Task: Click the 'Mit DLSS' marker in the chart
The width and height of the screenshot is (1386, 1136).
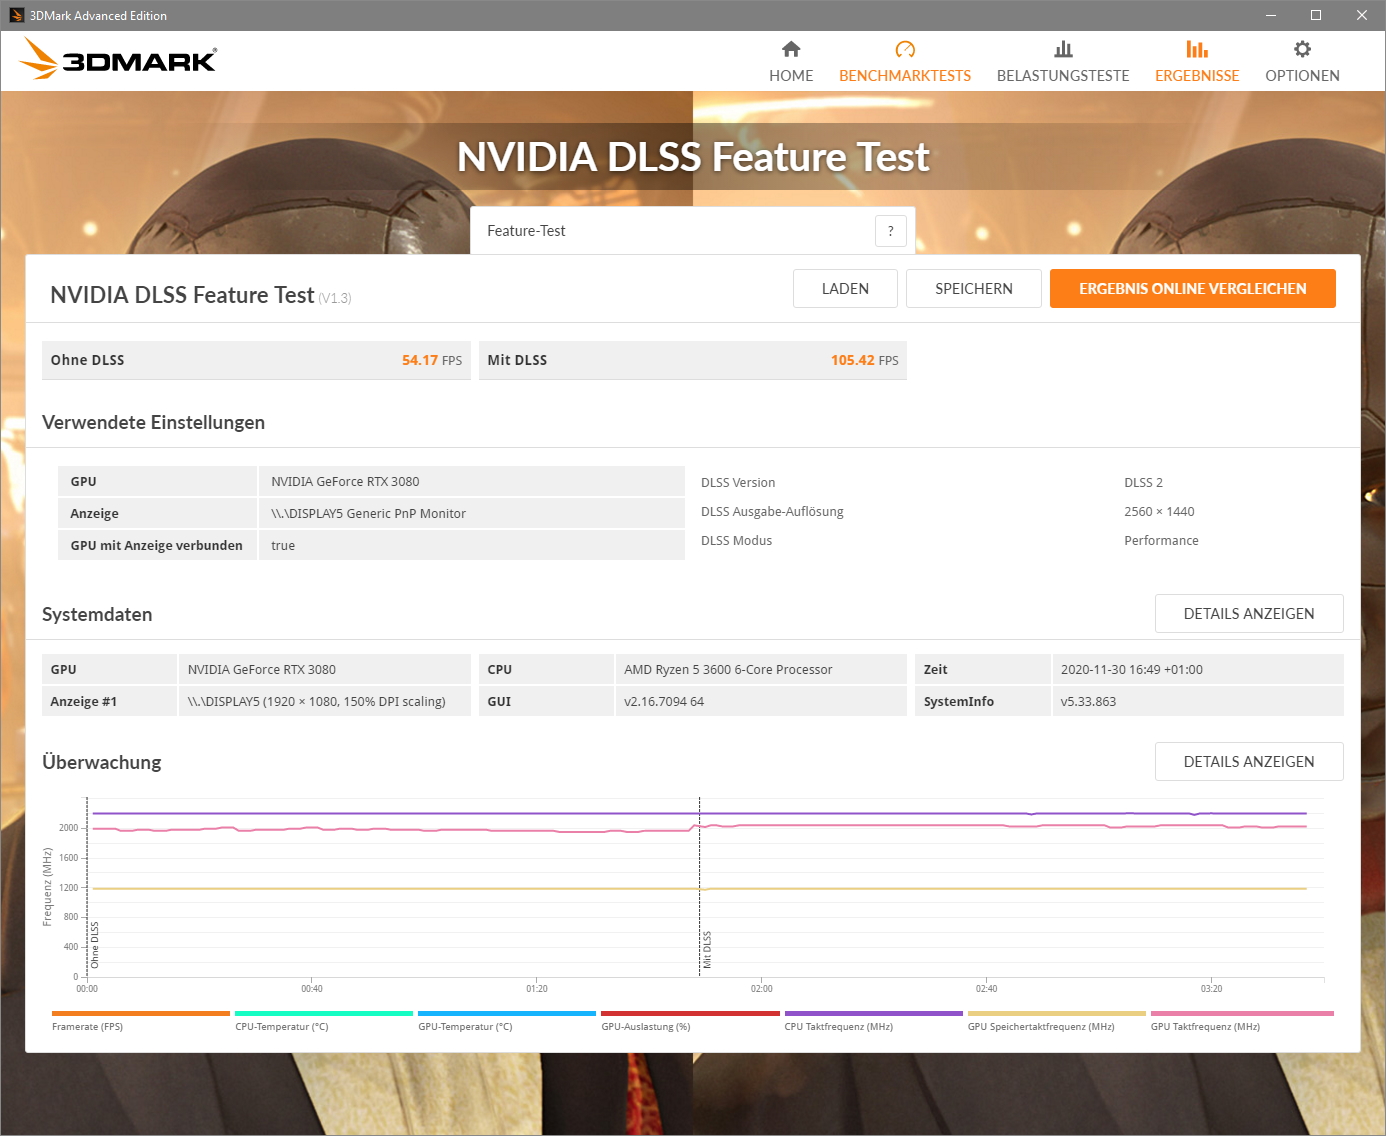Action: point(707,949)
